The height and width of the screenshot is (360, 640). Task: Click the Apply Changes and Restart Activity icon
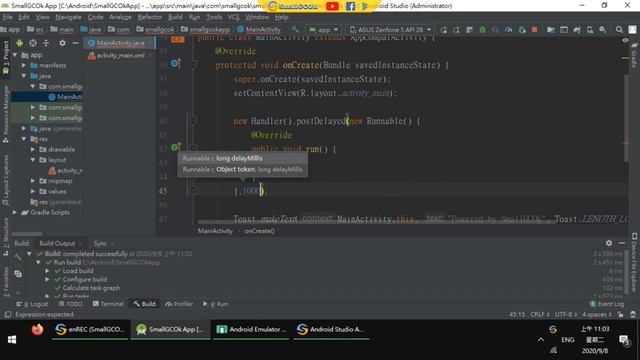click(456, 30)
